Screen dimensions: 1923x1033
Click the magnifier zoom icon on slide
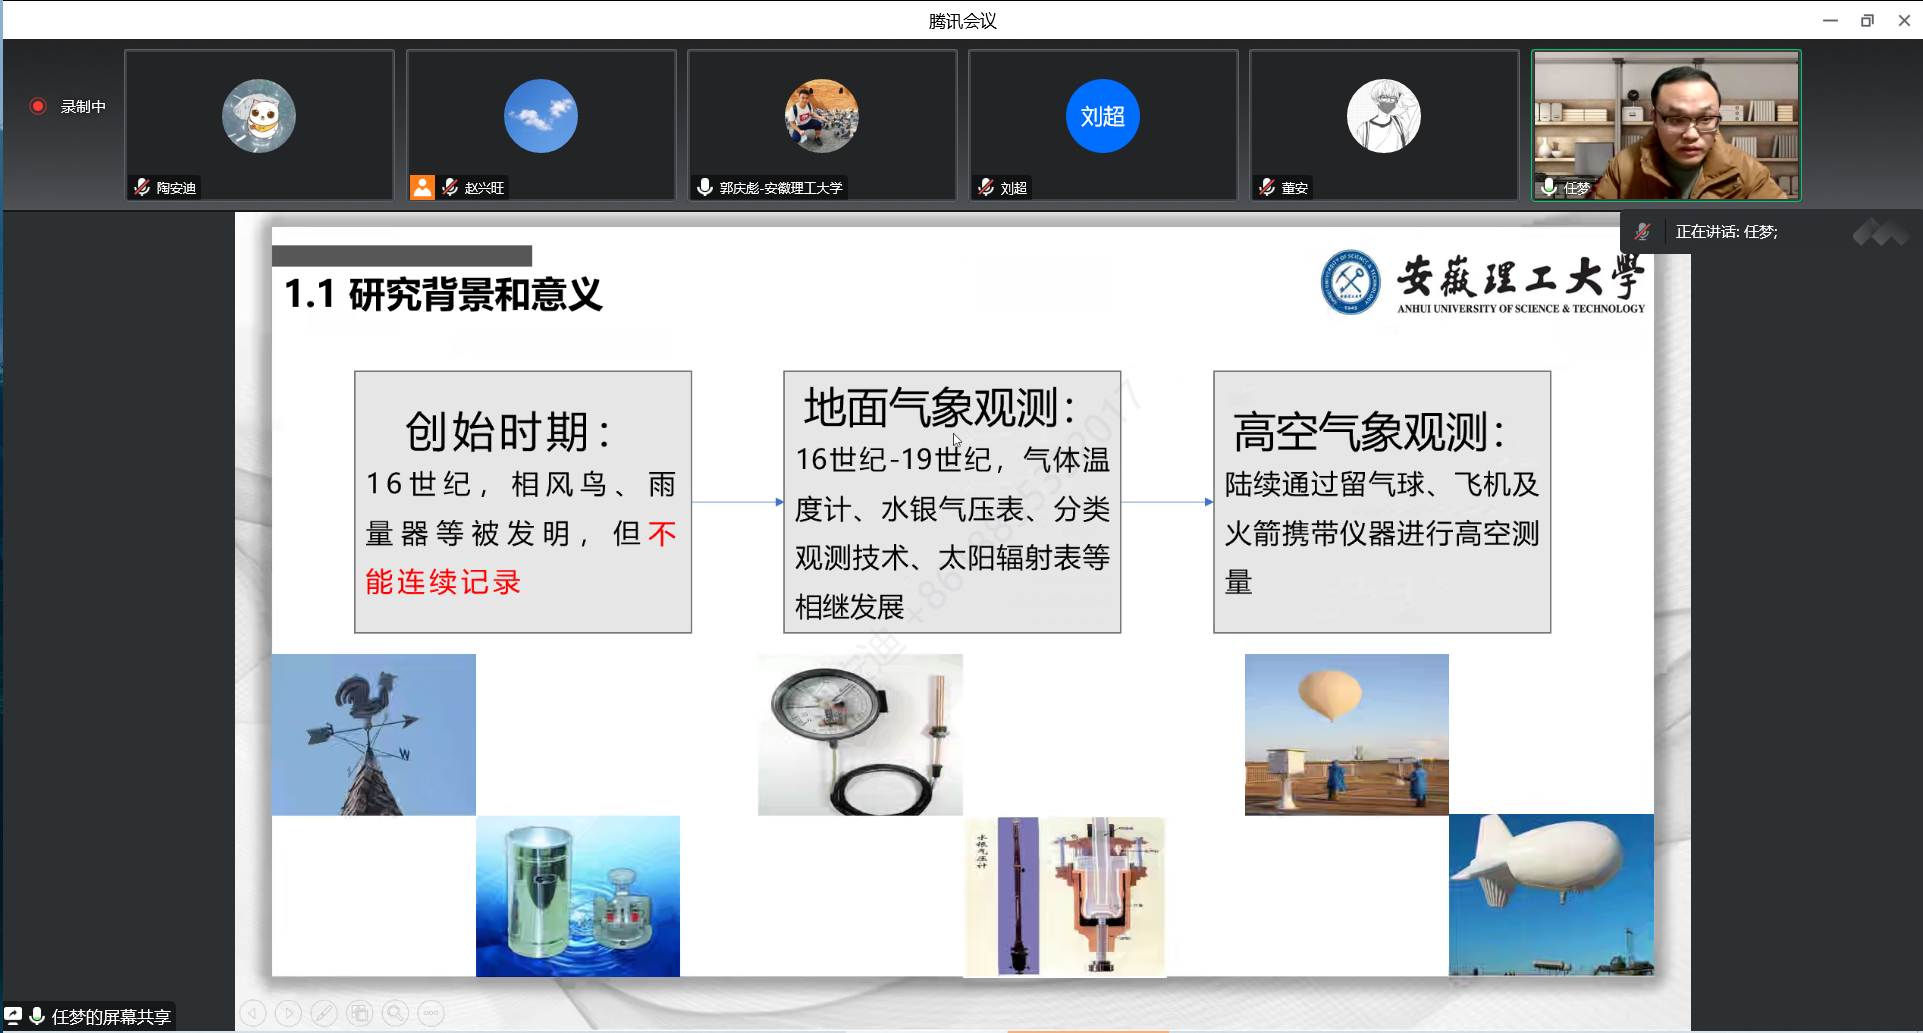[396, 1013]
